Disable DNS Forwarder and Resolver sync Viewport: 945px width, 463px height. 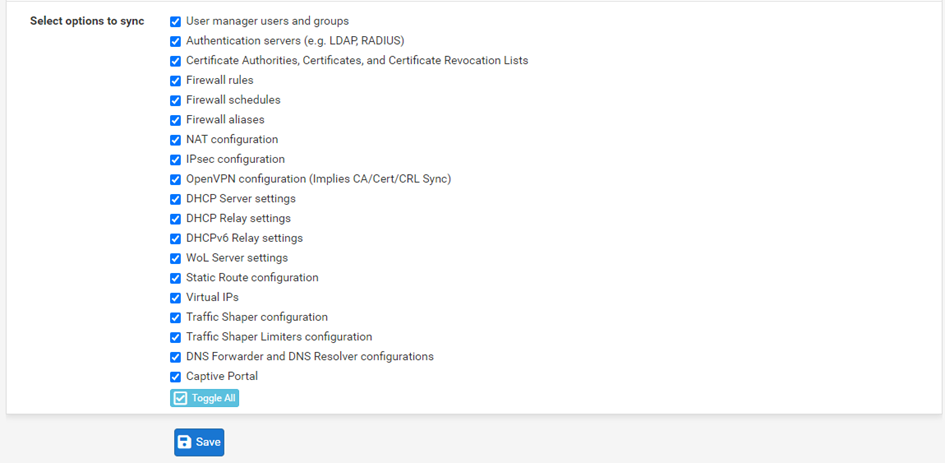tap(175, 357)
